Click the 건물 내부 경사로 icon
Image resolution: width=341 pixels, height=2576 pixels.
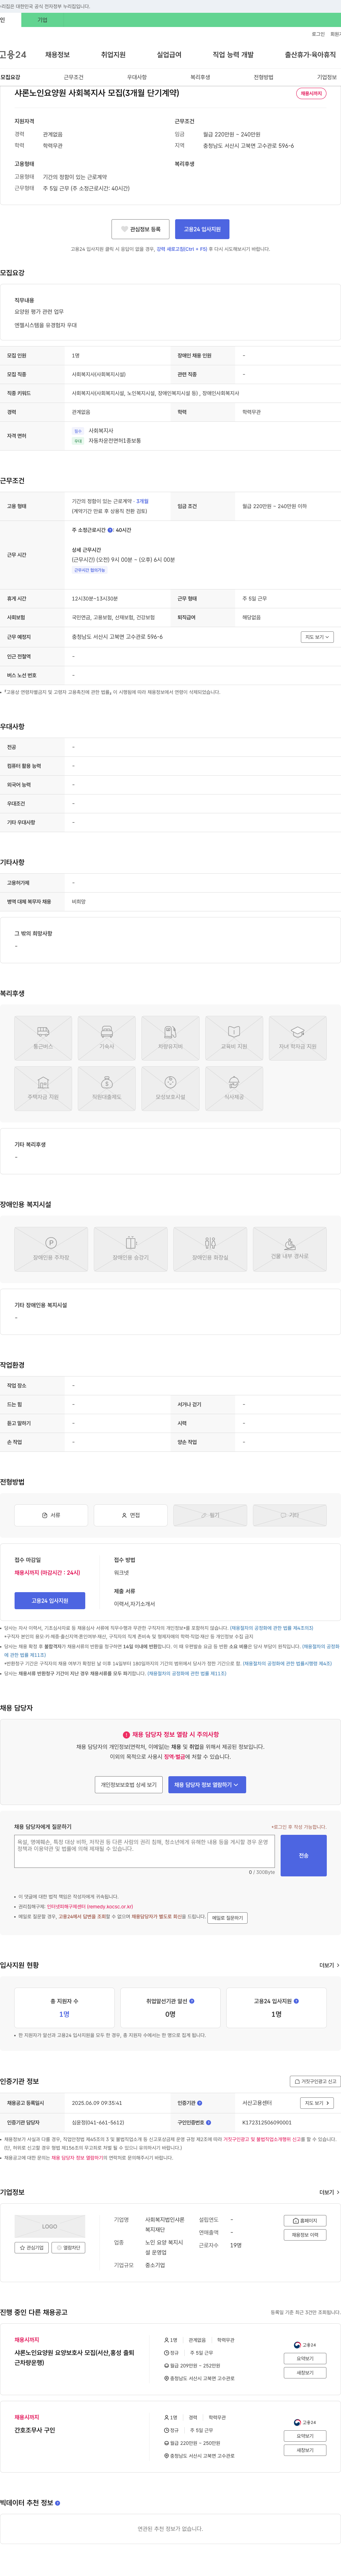point(290,1249)
